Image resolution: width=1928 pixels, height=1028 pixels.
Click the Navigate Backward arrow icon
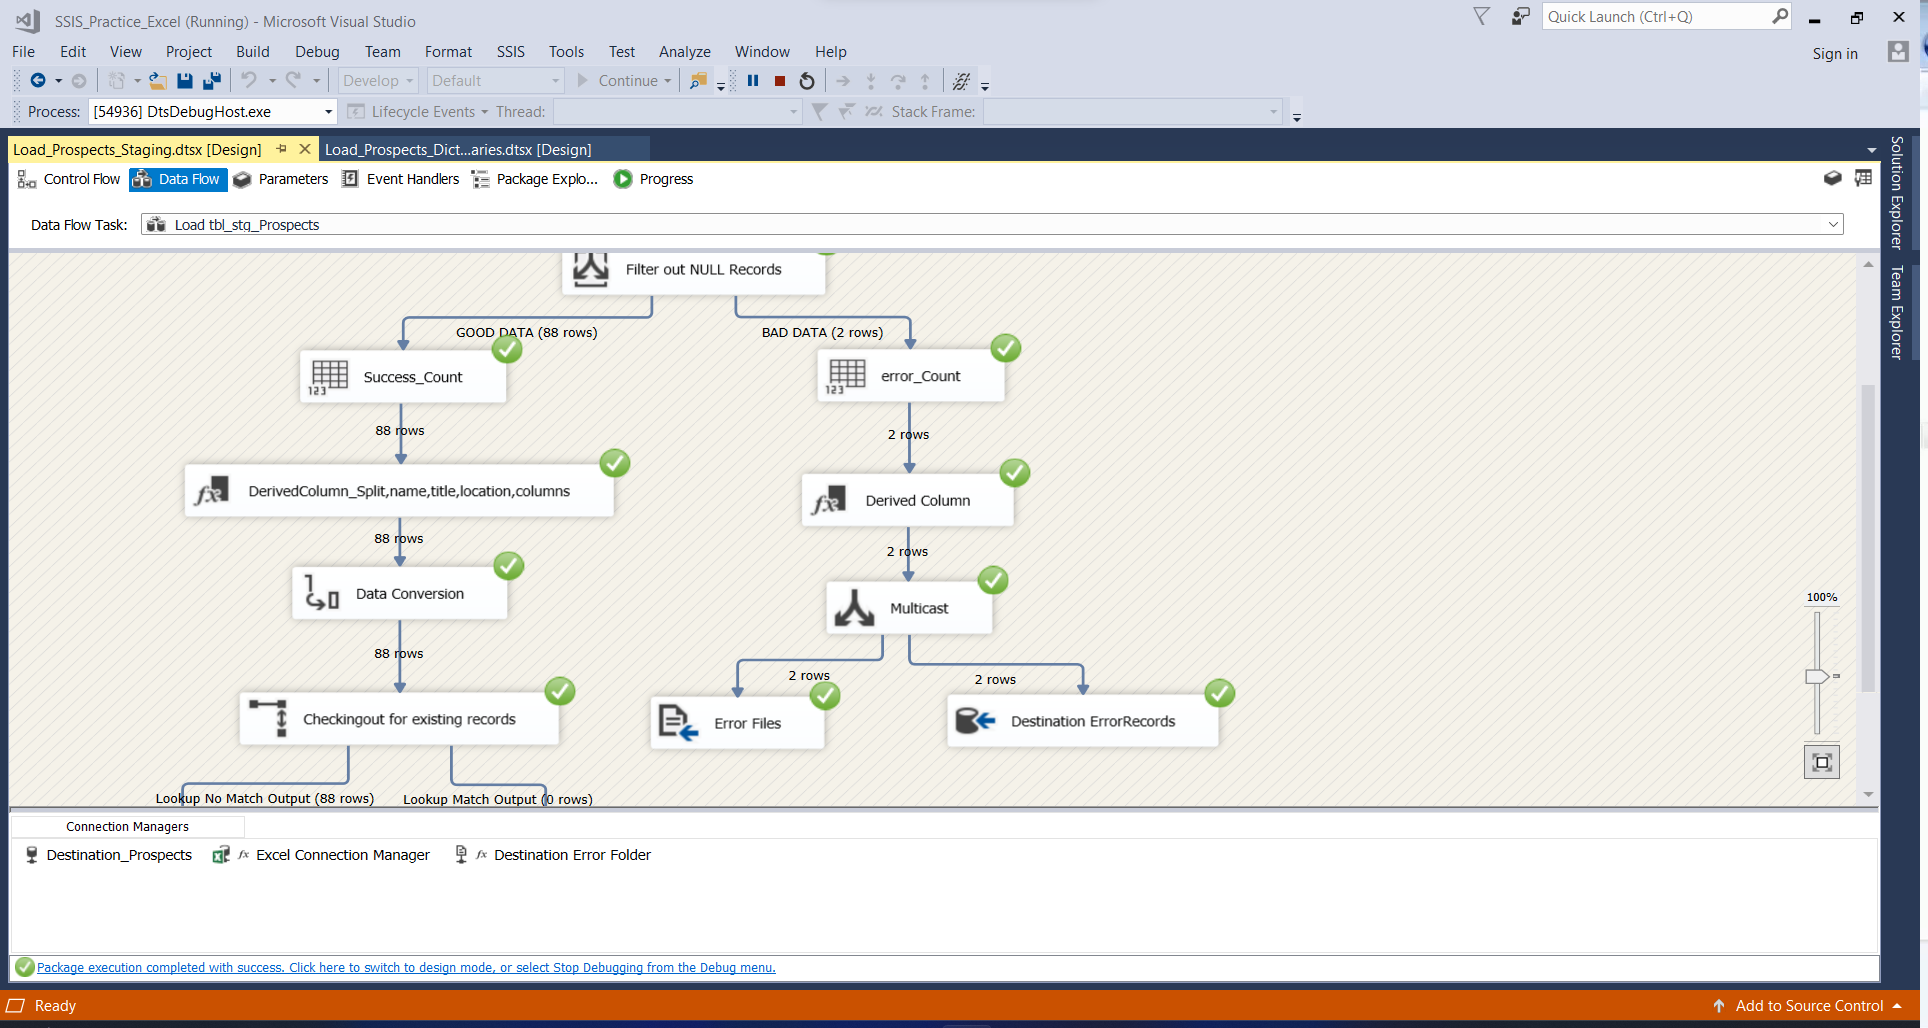[38, 81]
